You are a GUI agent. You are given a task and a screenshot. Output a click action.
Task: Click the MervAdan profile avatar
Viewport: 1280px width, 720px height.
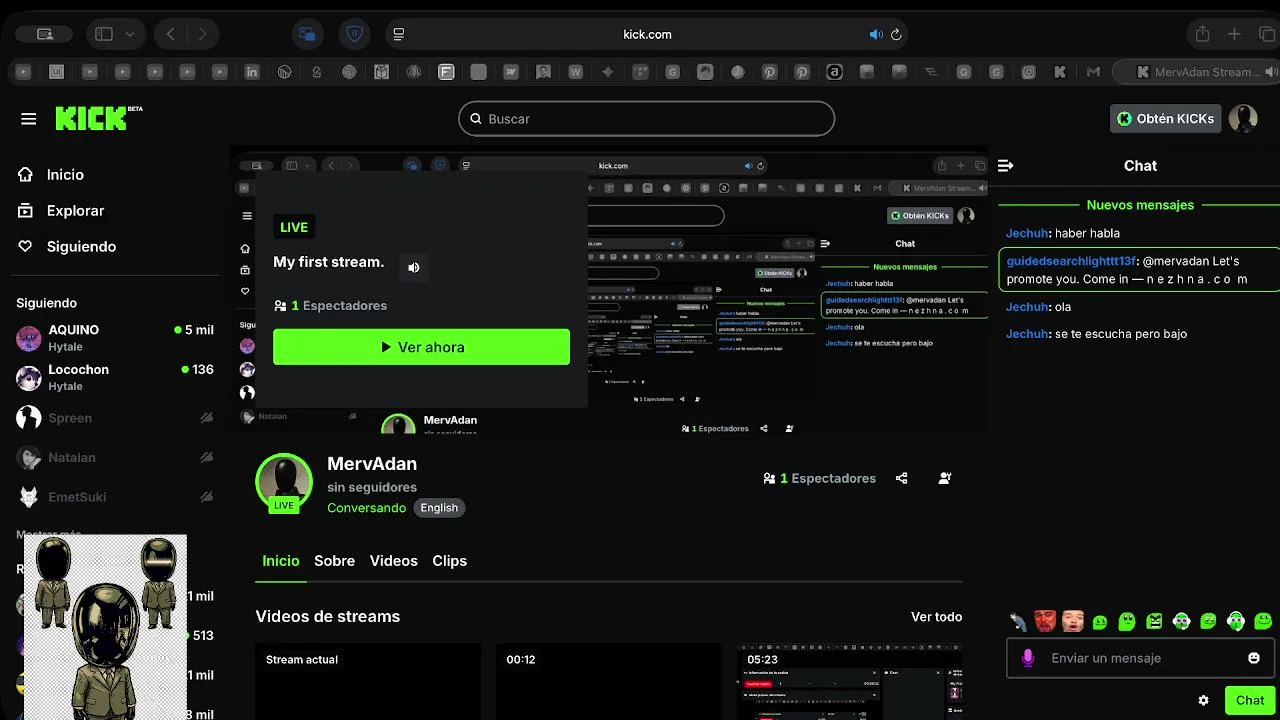pyautogui.click(x=284, y=481)
